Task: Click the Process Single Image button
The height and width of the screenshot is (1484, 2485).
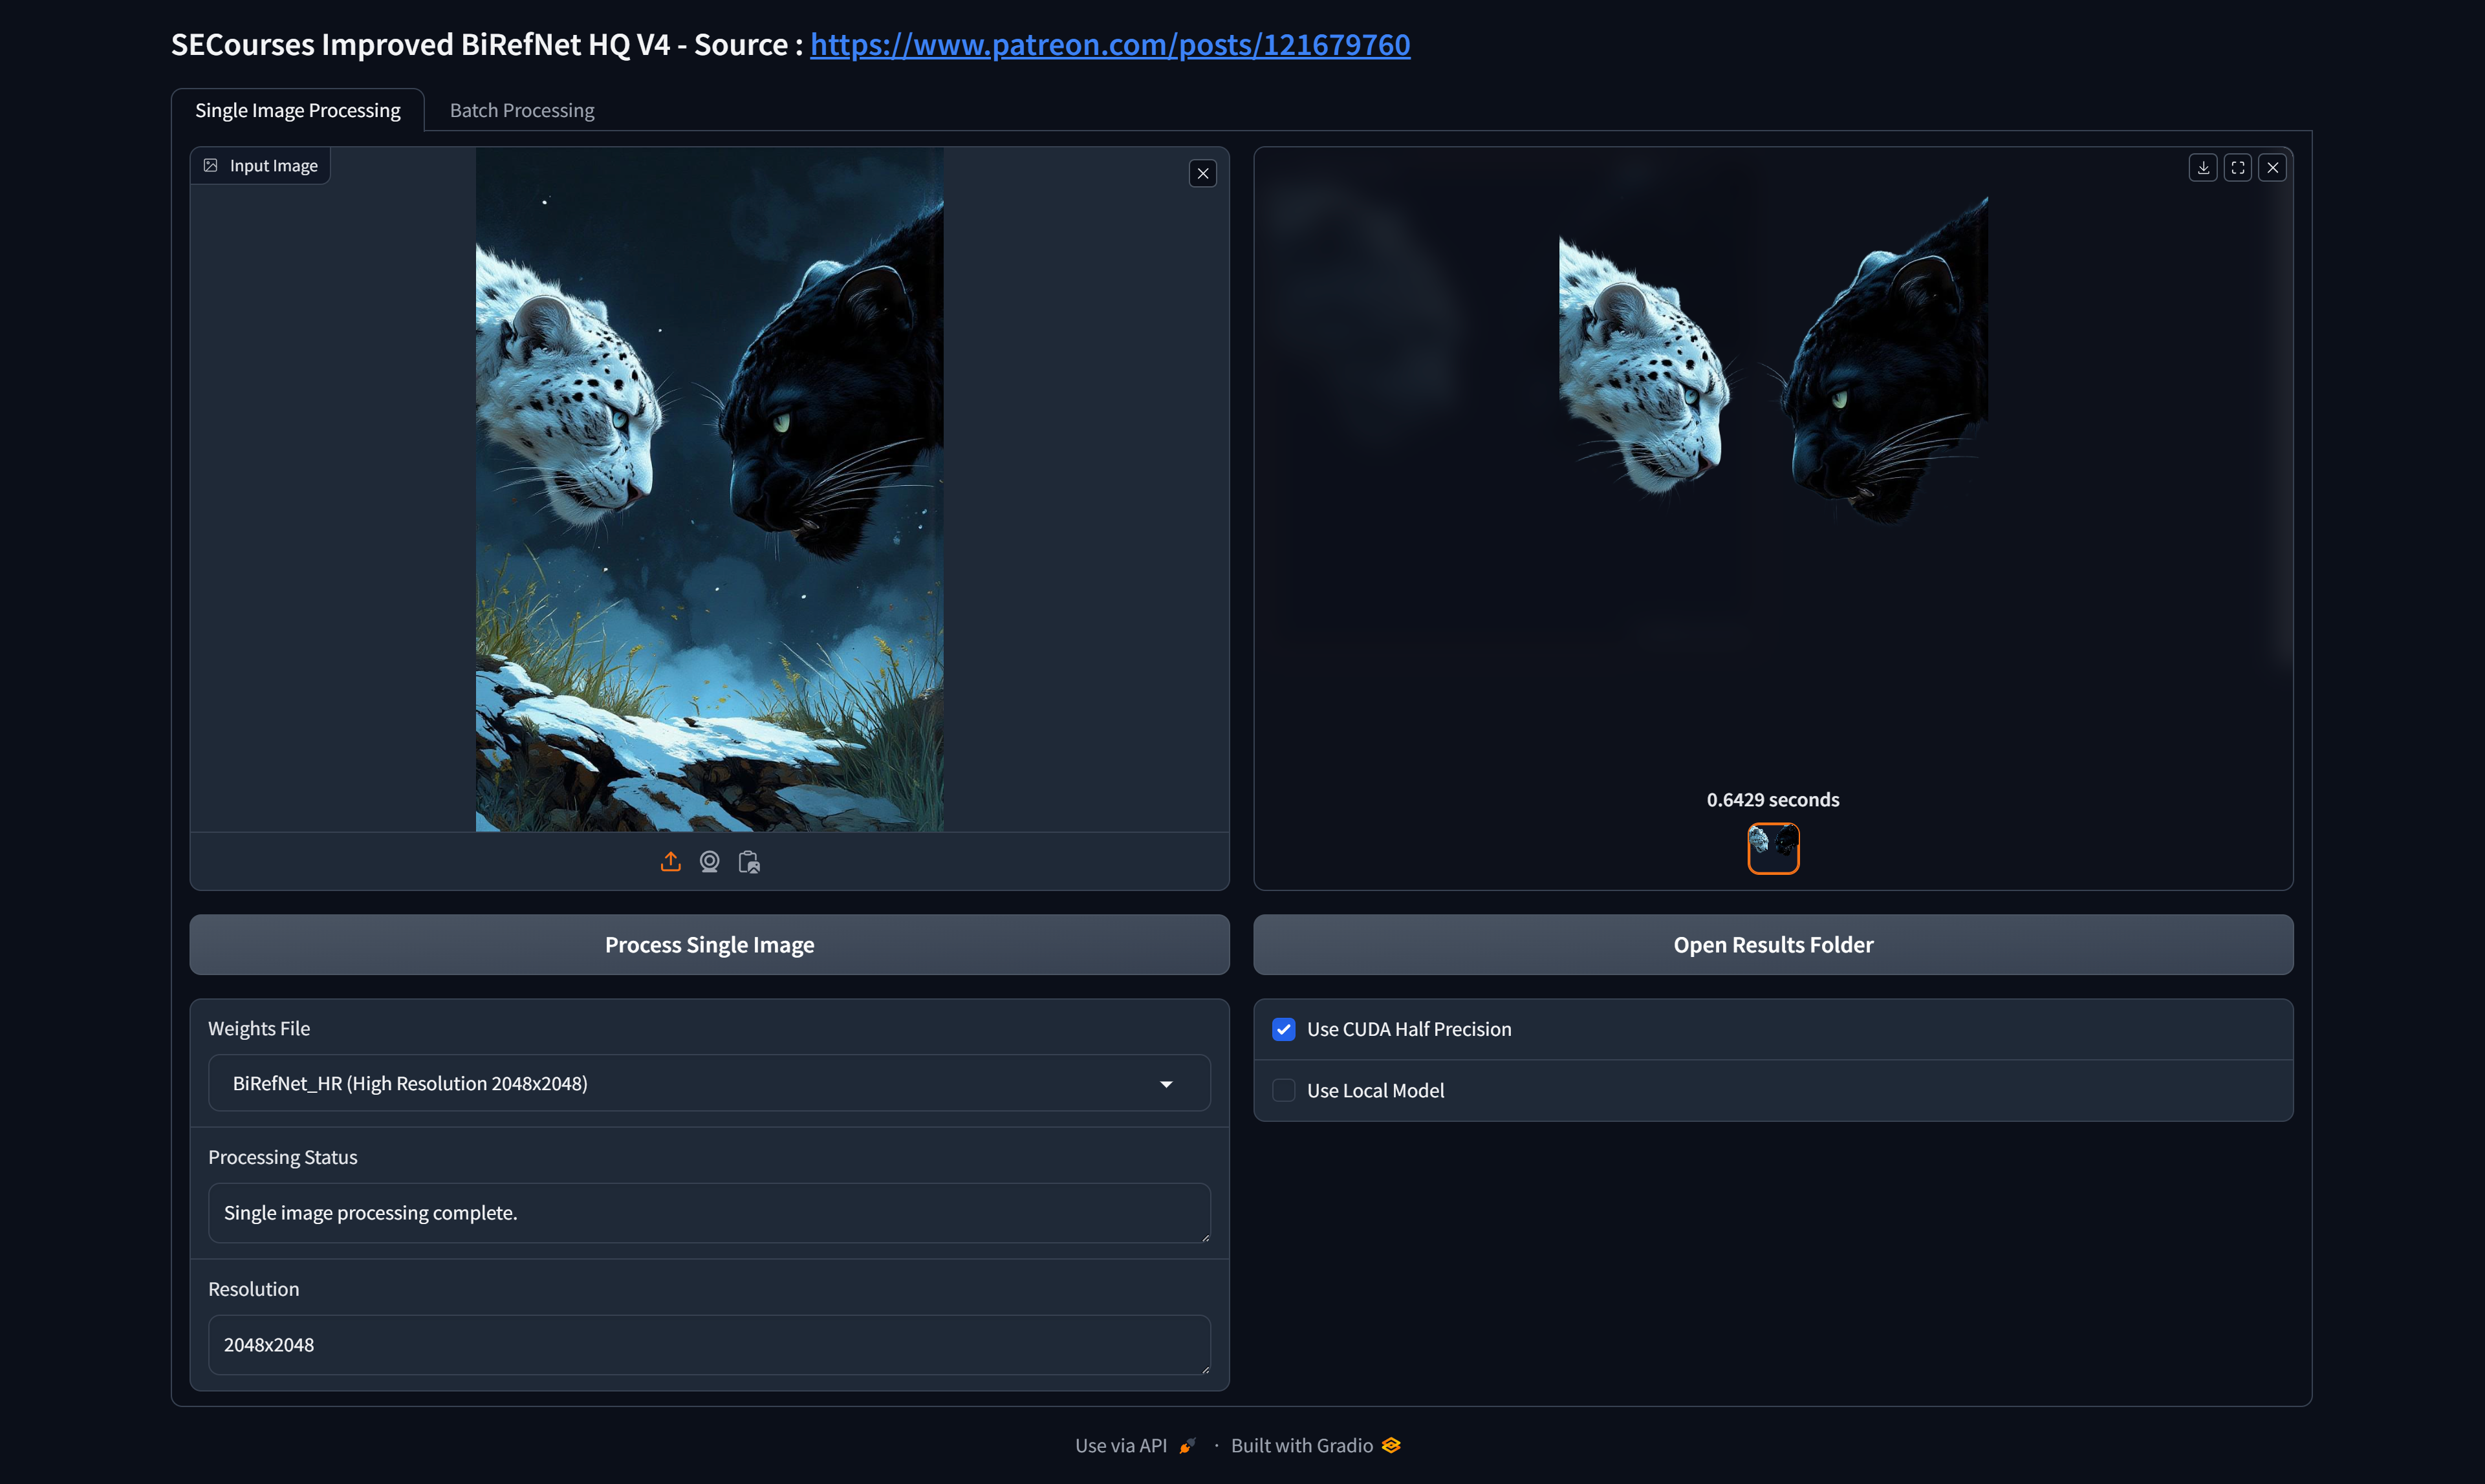Action: click(709, 944)
